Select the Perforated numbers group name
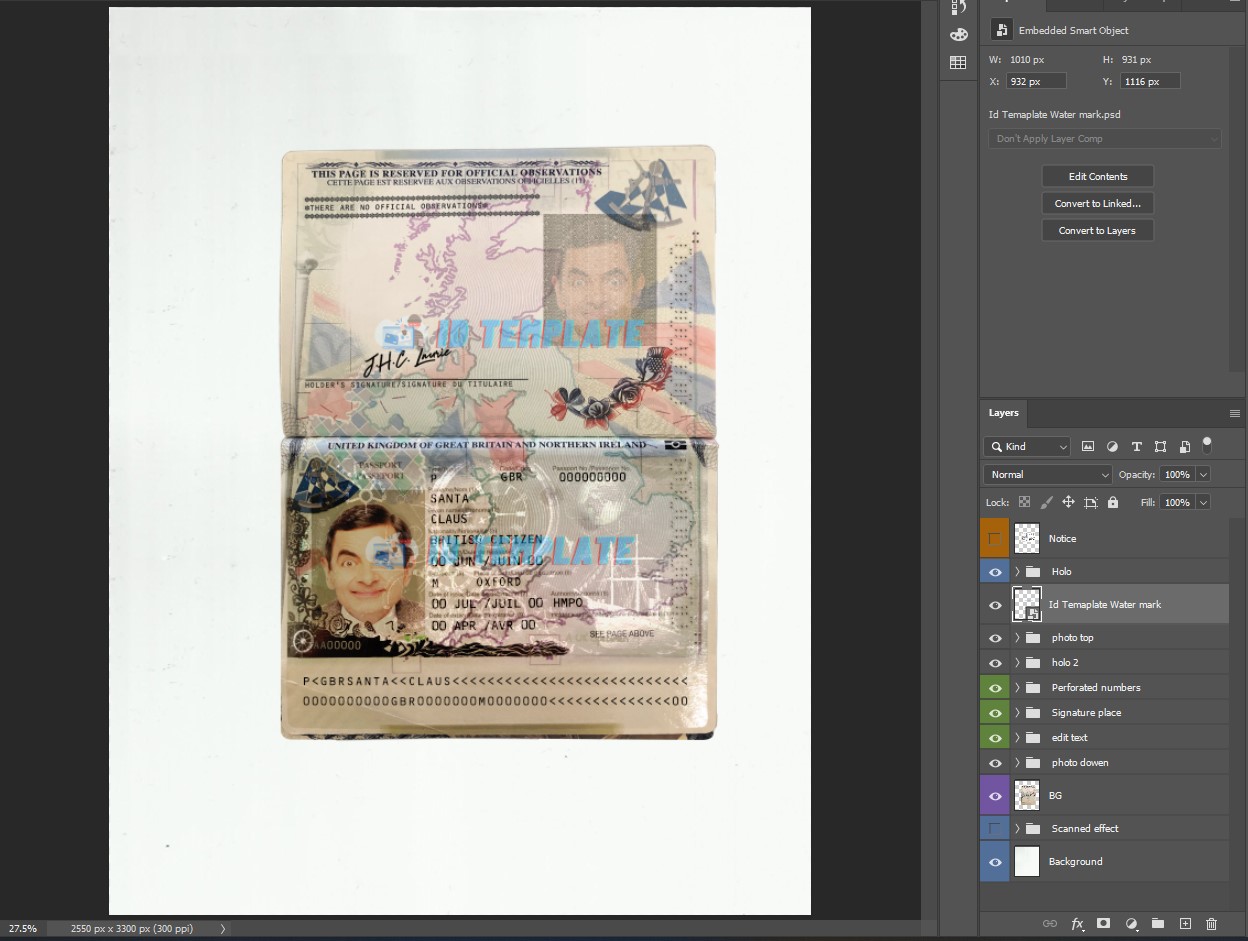1248x941 pixels. (x=1096, y=688)
